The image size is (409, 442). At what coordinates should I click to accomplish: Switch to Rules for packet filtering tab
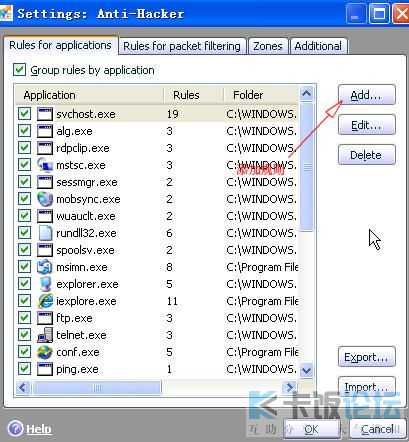[x=182, y=46]
